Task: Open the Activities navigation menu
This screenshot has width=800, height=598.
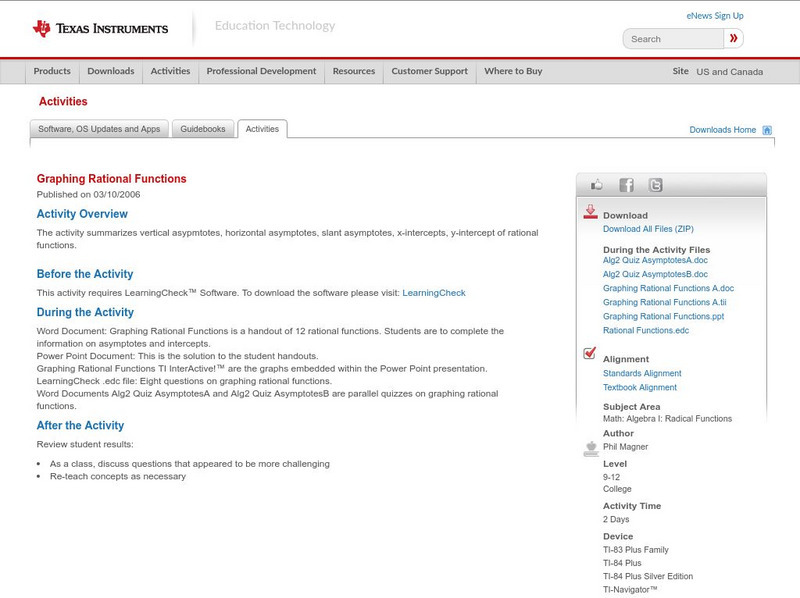Action: click(170, 71)
